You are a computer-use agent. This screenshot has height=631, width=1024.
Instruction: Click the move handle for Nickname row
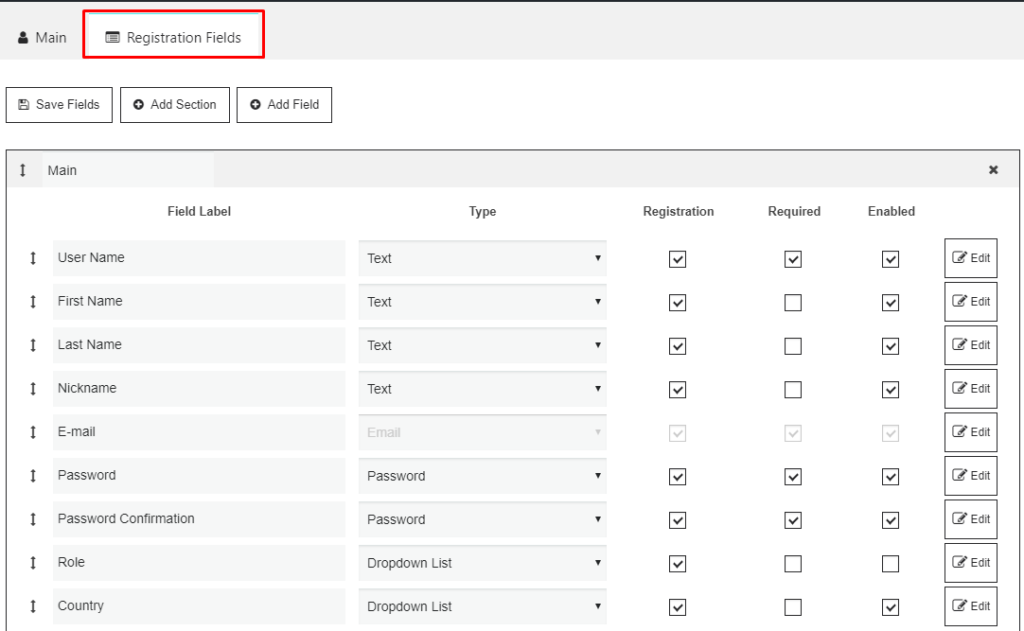(x=32, y=389)
